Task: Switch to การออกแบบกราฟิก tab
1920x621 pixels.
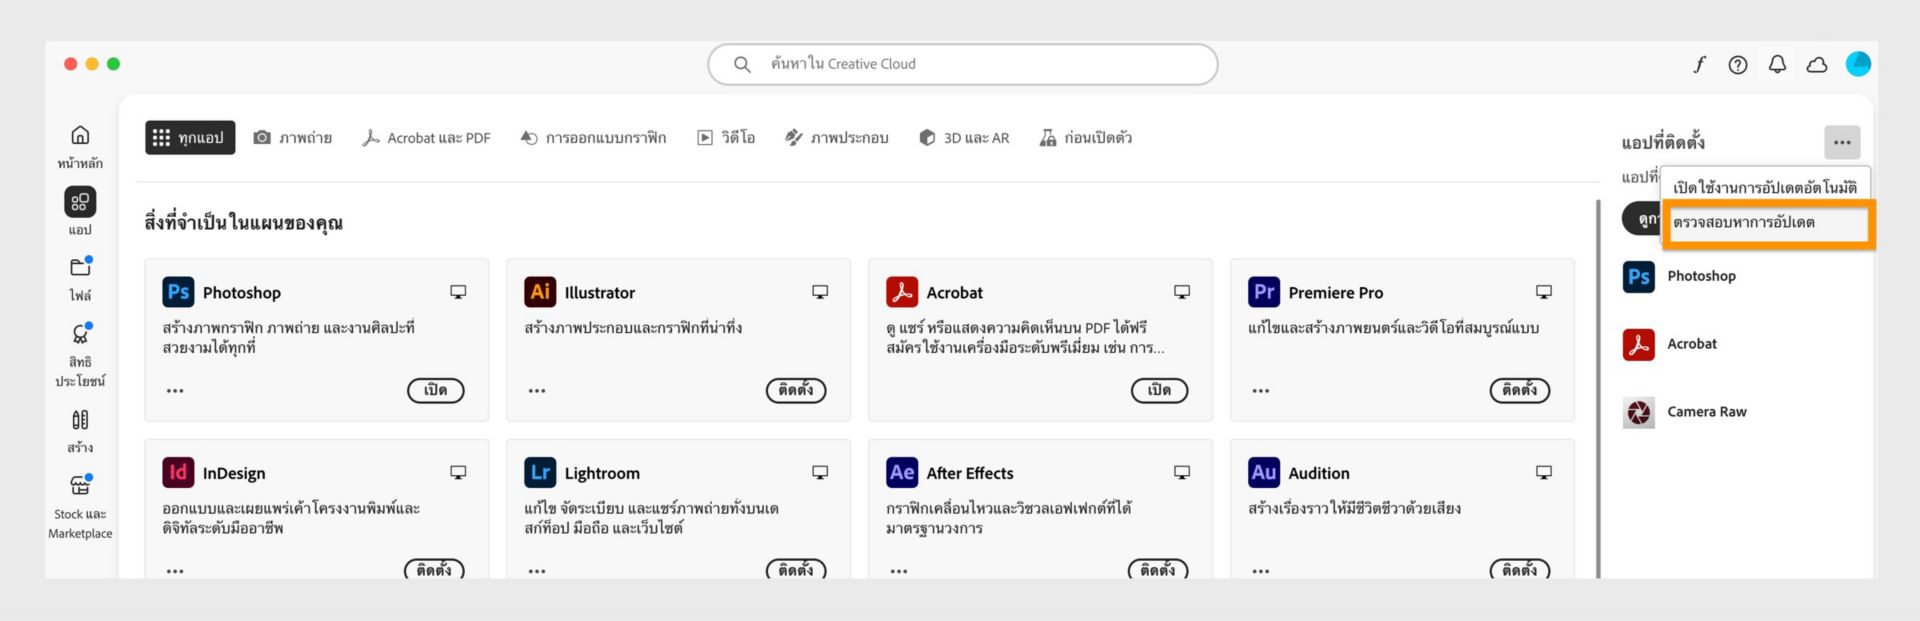Action: click(593, 138)
